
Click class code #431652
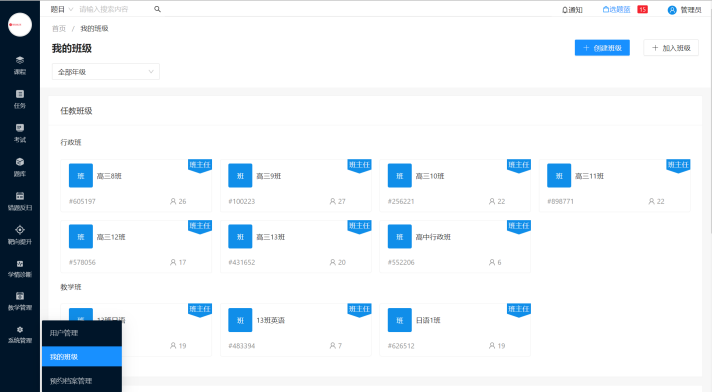[x=242, y=262]
